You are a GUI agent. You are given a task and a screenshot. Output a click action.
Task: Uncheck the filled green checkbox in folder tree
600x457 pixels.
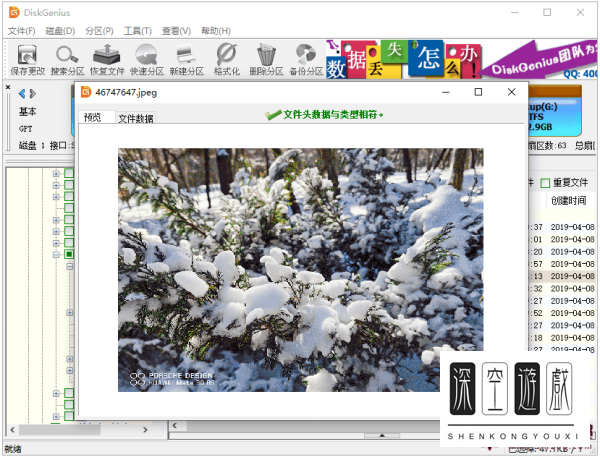[69, 255]
